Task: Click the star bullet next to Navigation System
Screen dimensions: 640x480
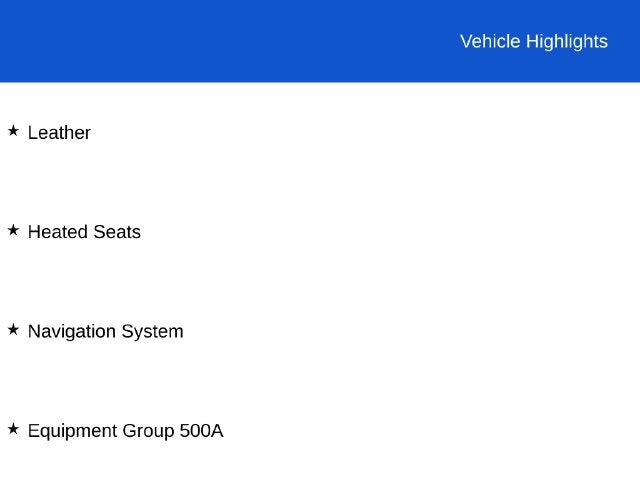Action: click(x=13, y=329)
